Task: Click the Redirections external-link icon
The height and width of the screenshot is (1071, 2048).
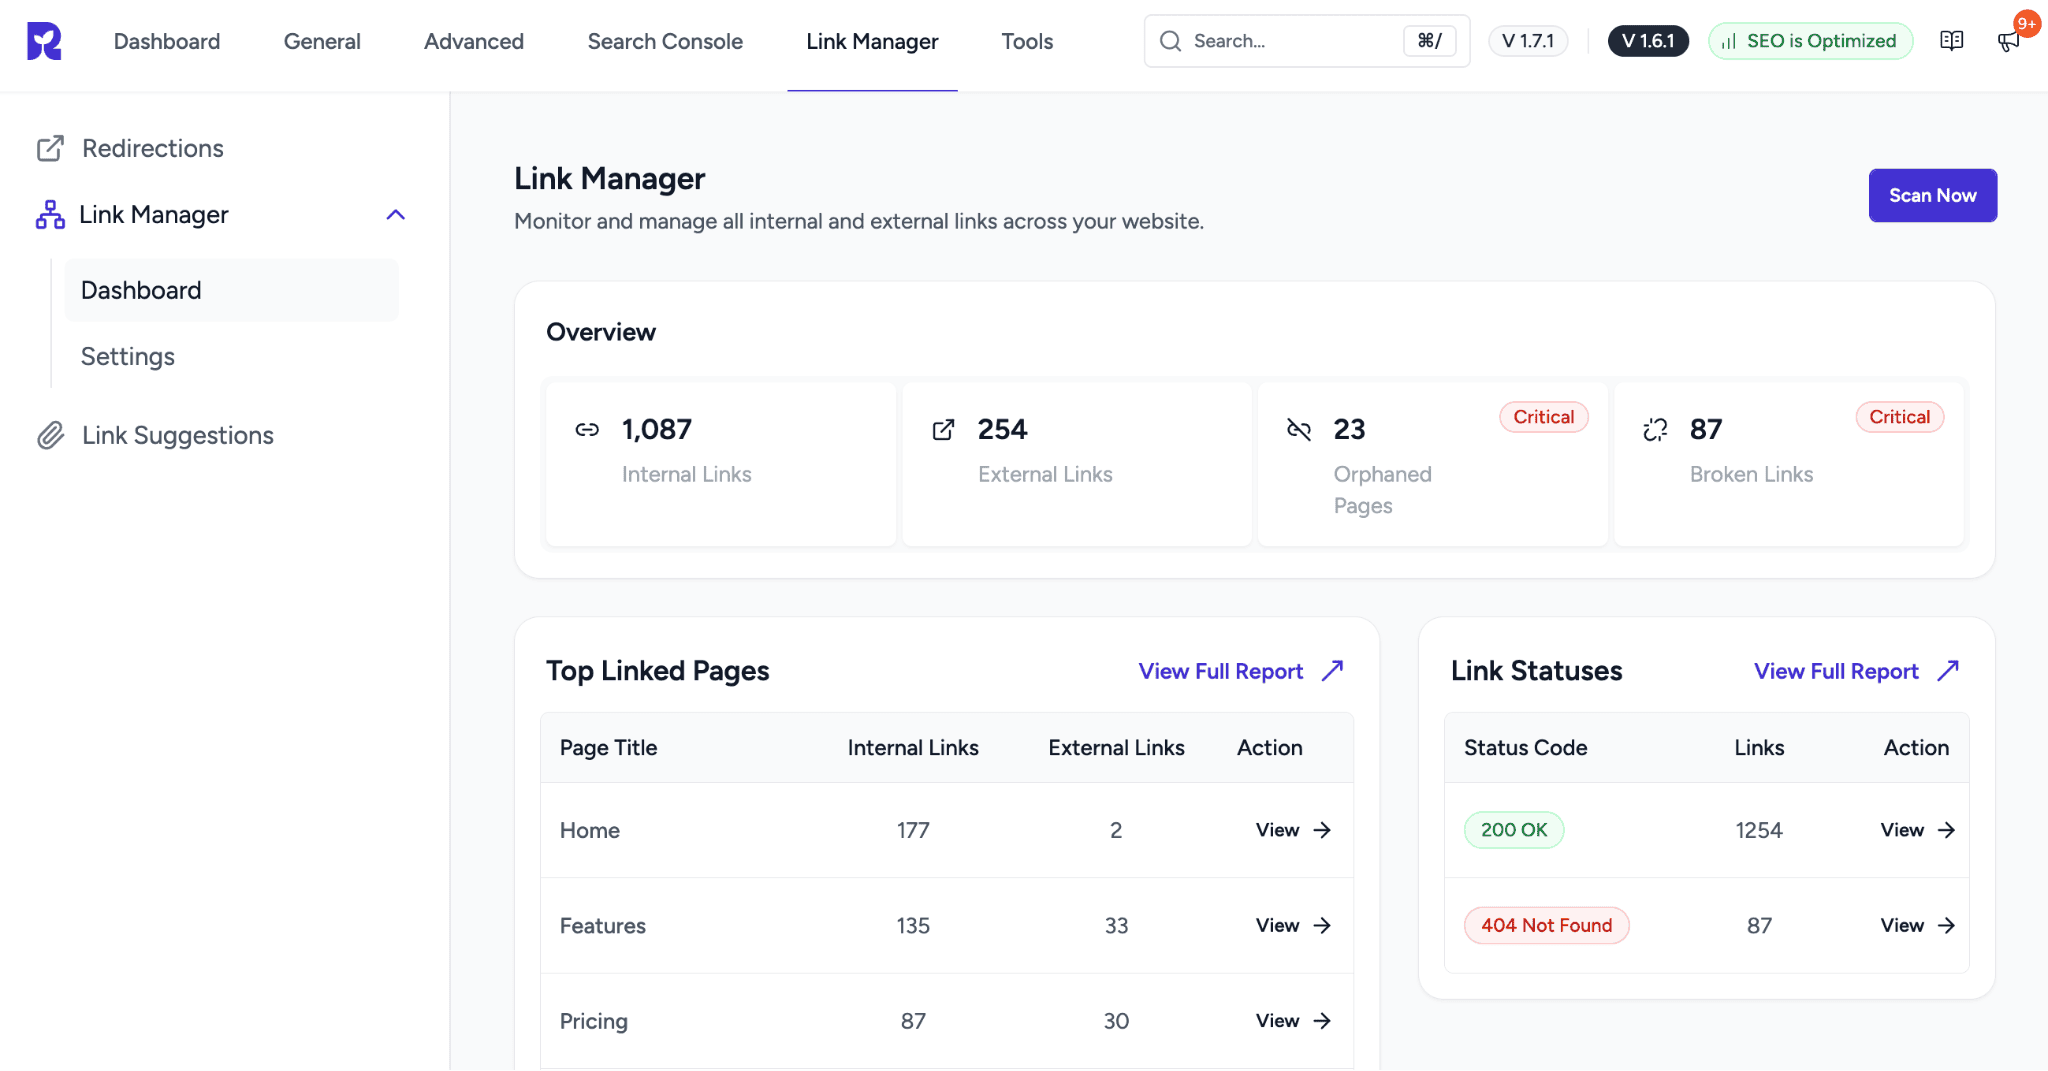Action: click(50, 148)
